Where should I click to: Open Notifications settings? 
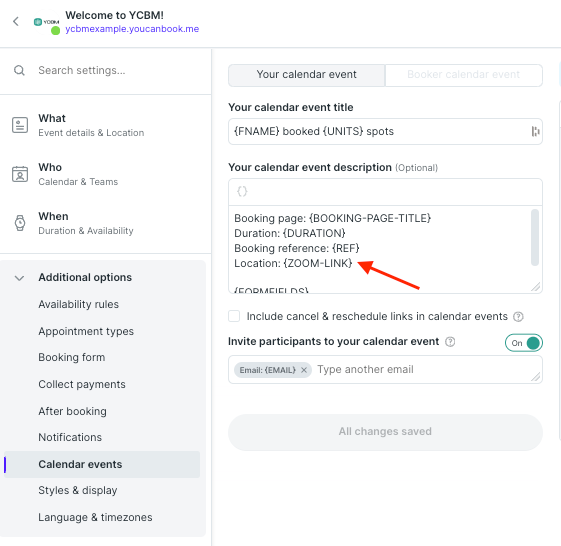pyautogui.click(x=70, y=437)
